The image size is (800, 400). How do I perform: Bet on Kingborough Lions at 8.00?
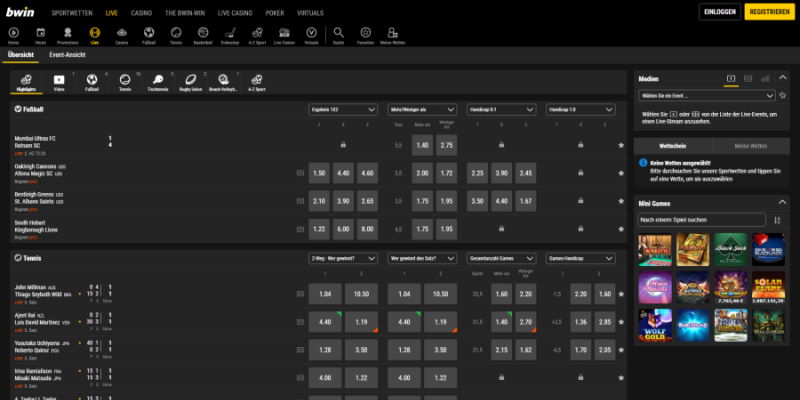tap(367, 229)
